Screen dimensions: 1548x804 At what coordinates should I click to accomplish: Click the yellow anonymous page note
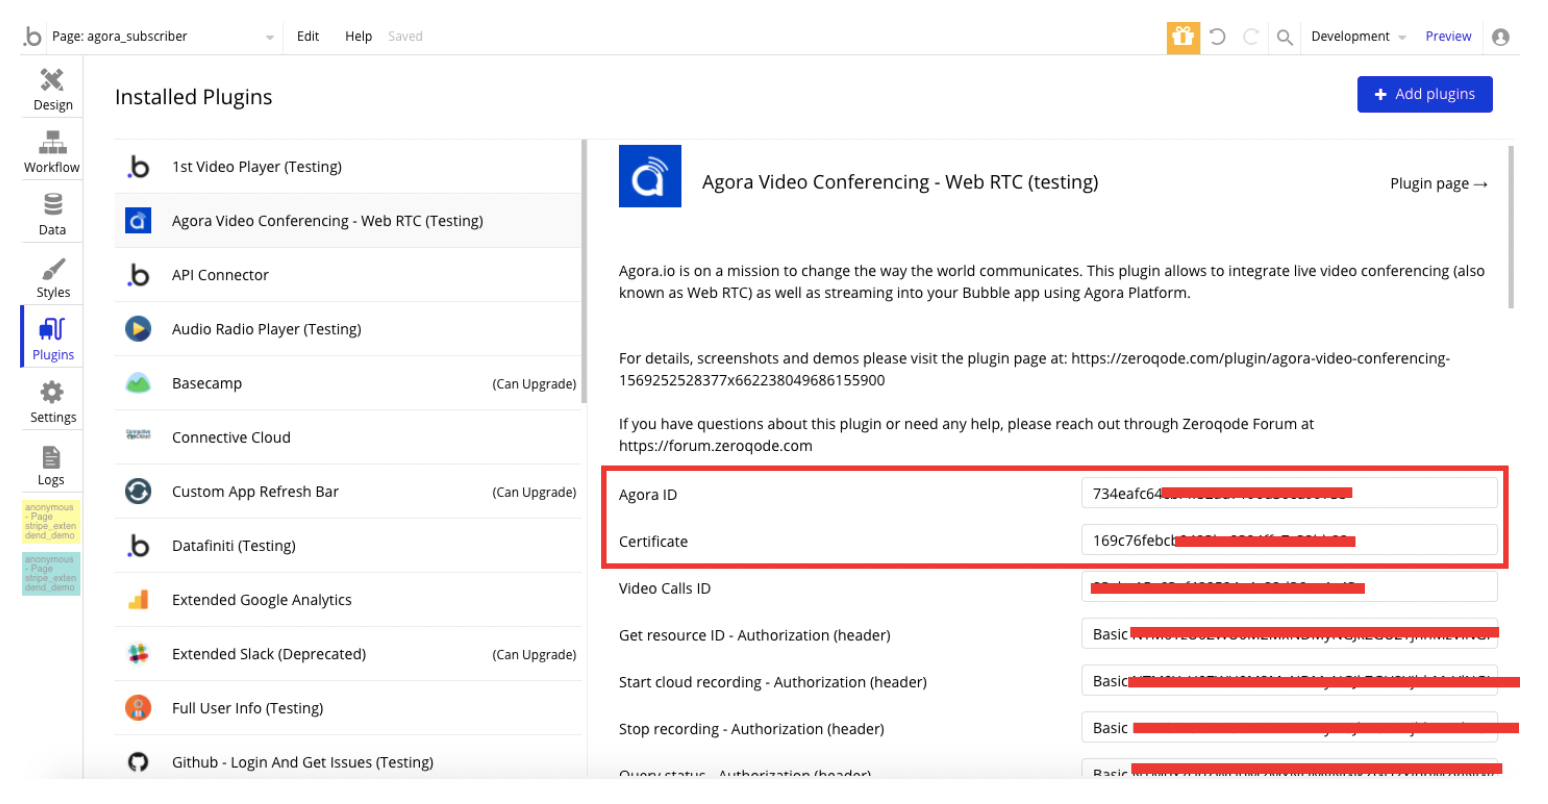point(51,521)
